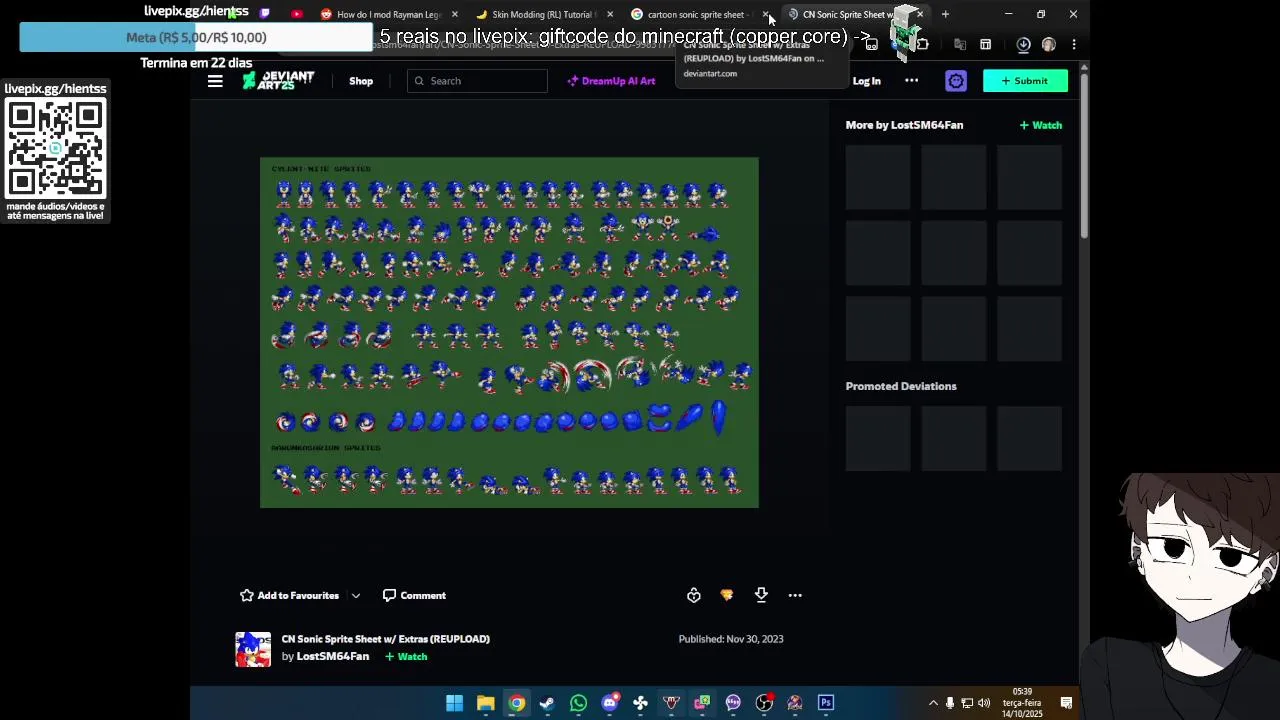Click the Published: Nov 30, 2023 date

[731, 639]
